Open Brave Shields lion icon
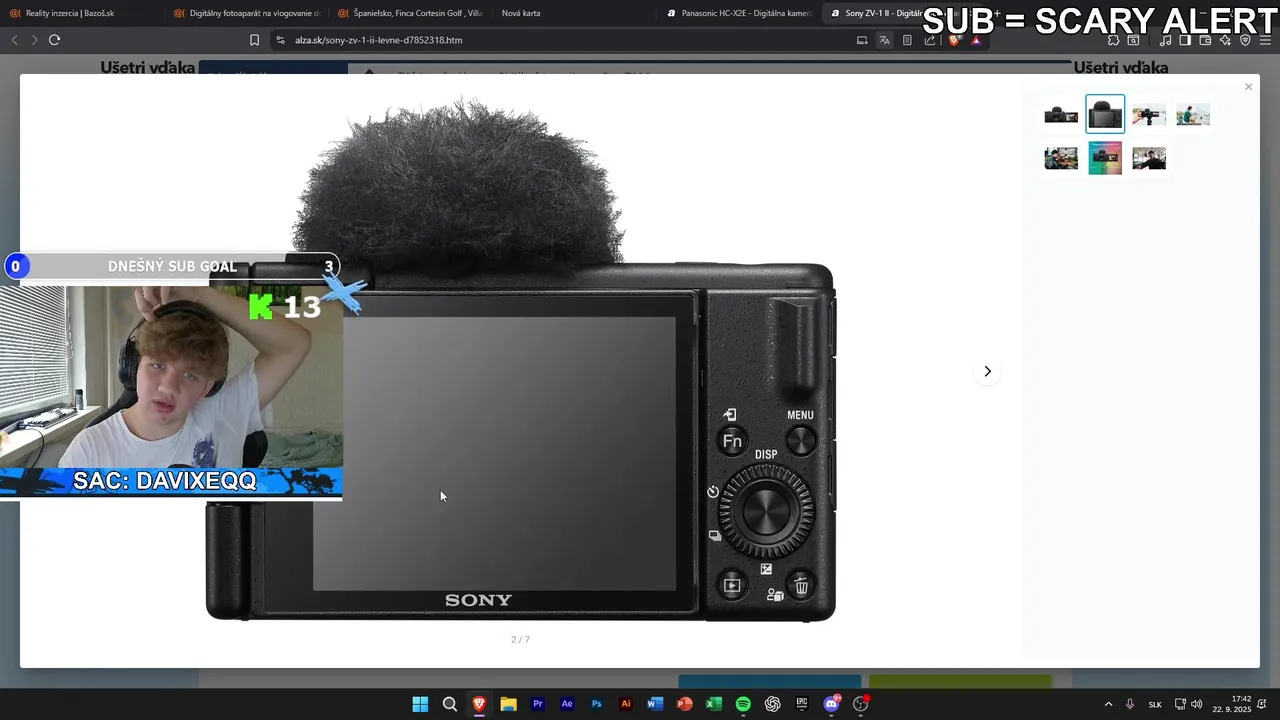This screenshot has width=1280, height=720. pyautogui.click(x=954, y=40)
